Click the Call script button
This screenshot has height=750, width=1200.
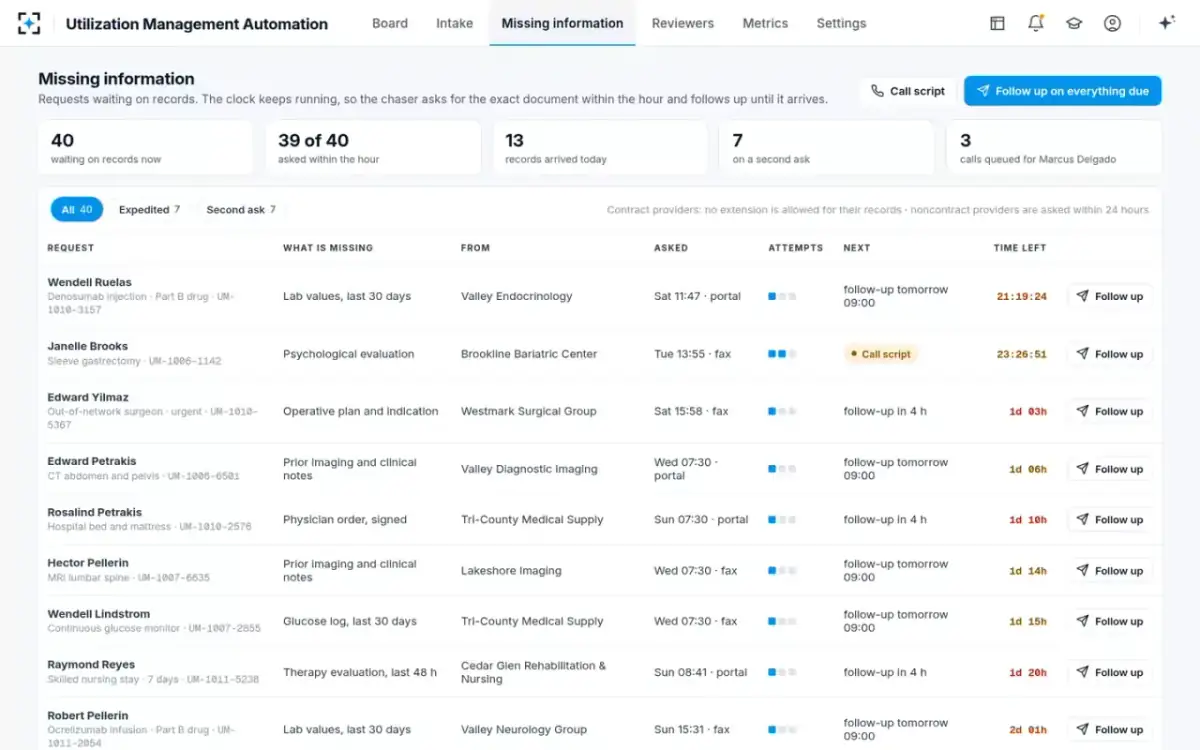(x=908, y=91)
